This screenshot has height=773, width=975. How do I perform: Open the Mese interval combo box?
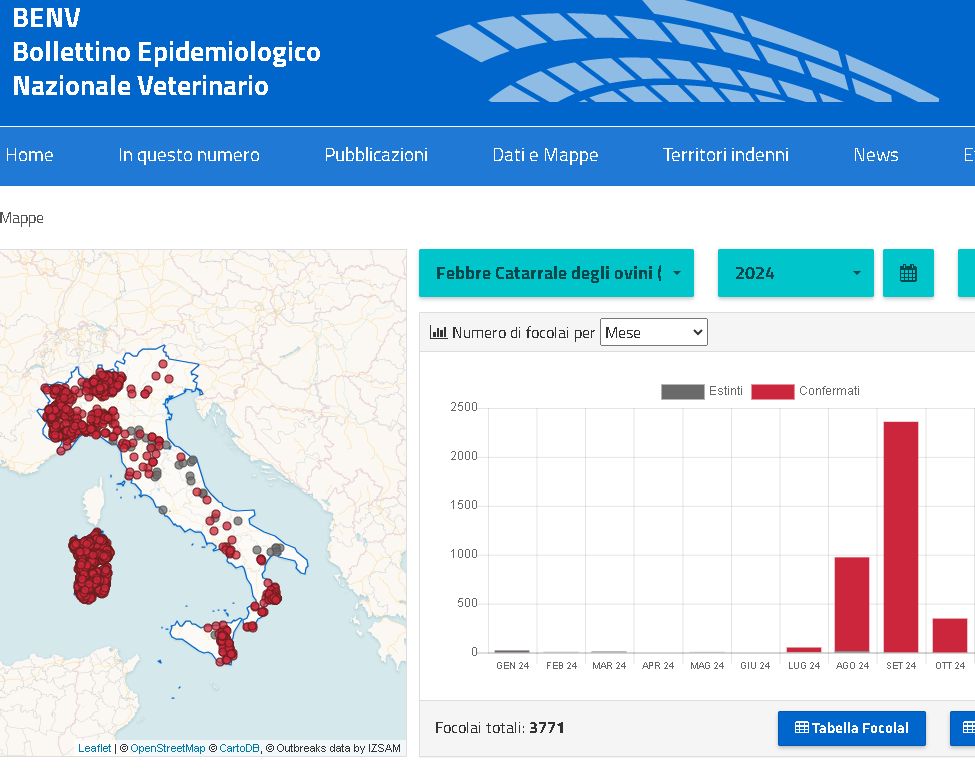[x=653, y=331]
